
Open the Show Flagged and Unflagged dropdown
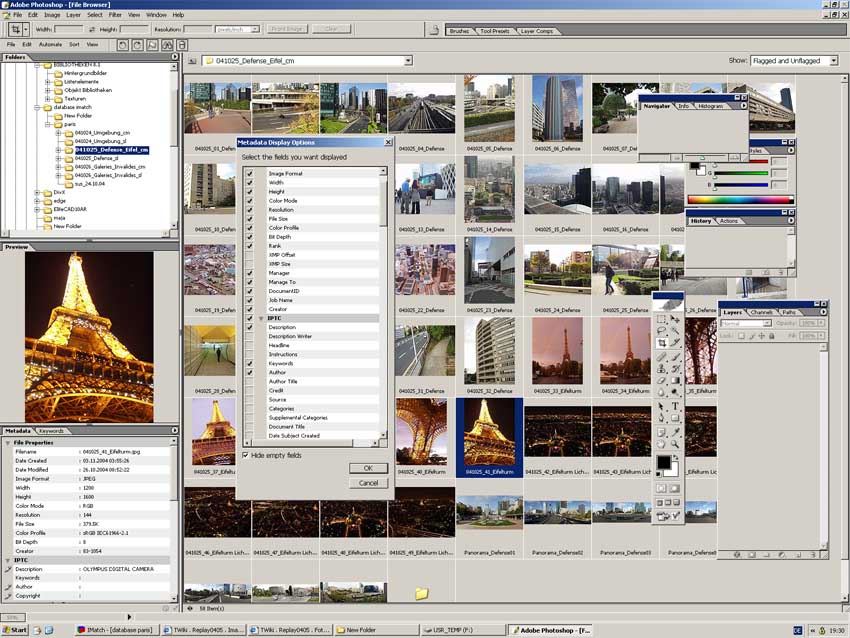click(x=834, y=61)
